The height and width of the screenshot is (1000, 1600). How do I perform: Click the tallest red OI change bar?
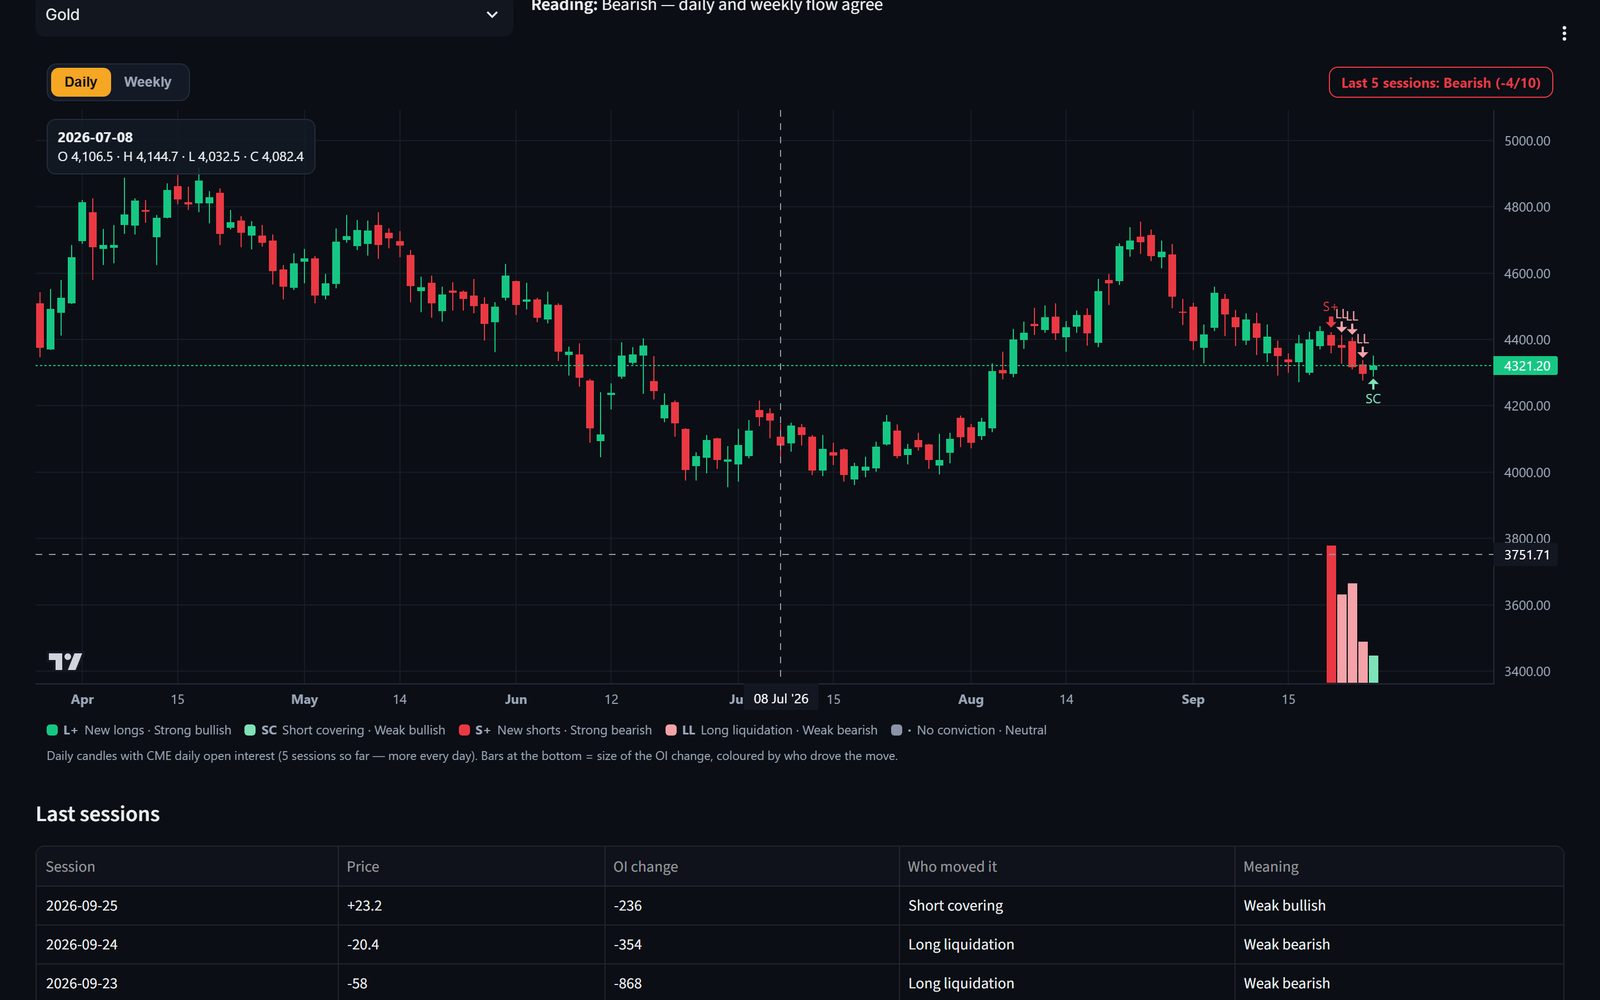click(x=1331, y=614)
